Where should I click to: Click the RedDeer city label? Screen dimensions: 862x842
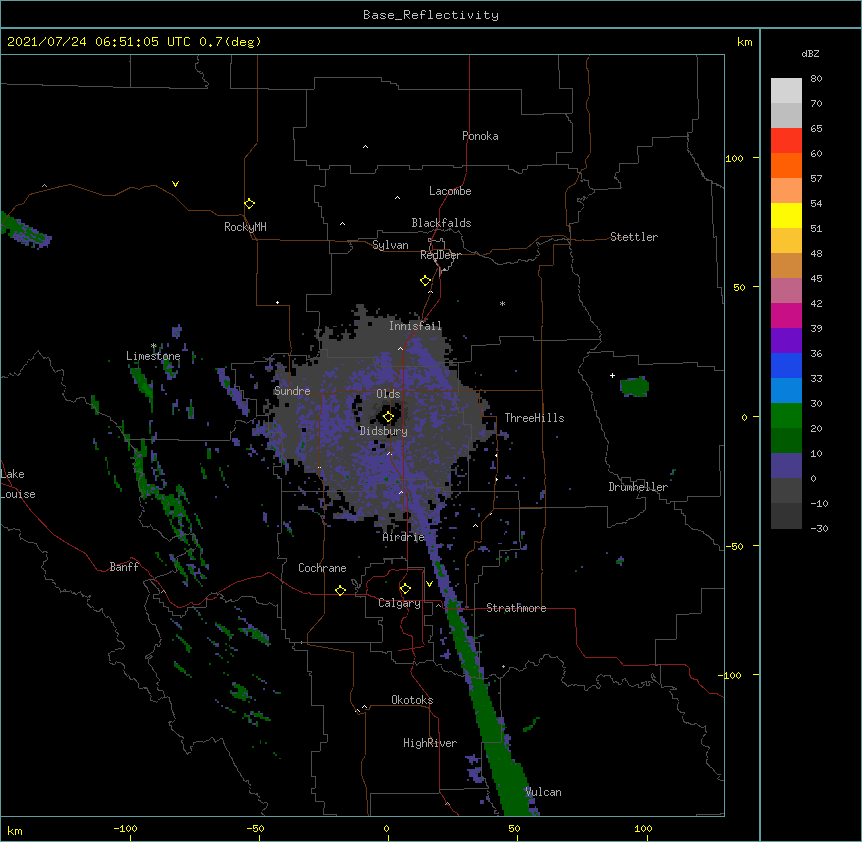[x=440, y=255]
